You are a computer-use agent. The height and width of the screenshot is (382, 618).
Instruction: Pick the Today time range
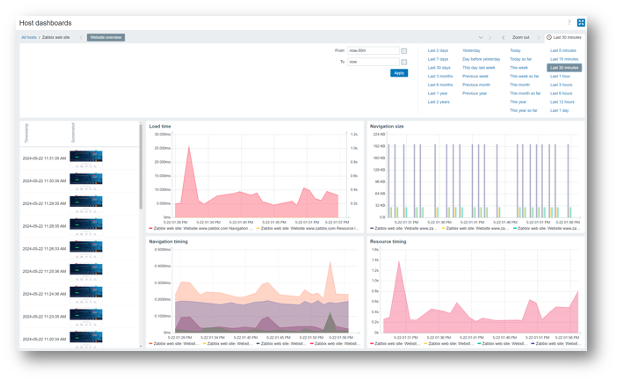[515, 50]
